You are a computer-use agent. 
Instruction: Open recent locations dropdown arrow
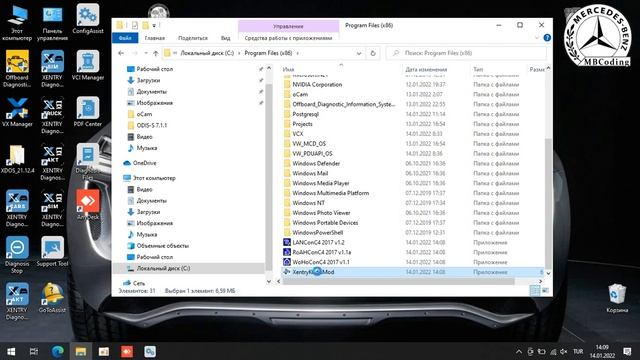[x=146, y=53]
